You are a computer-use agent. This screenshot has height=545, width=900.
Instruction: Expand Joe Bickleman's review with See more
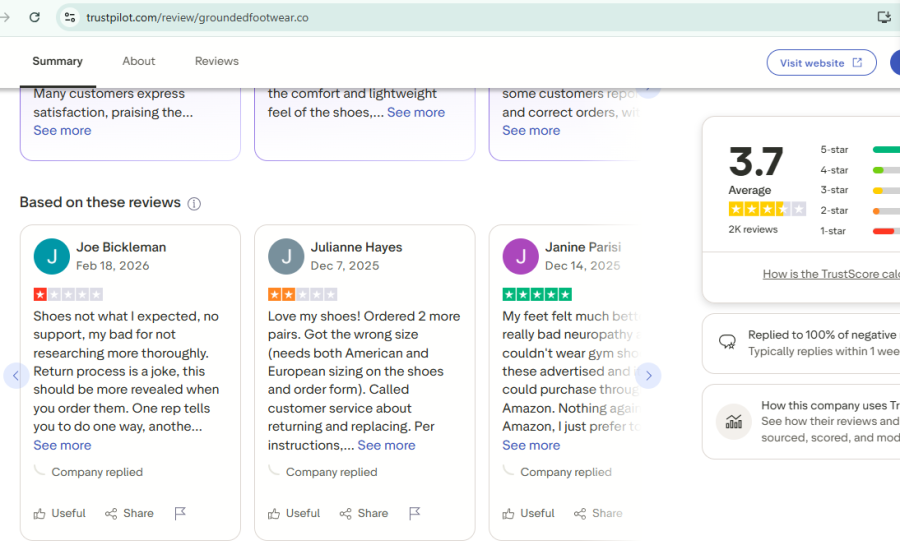(x=62, y=445)
